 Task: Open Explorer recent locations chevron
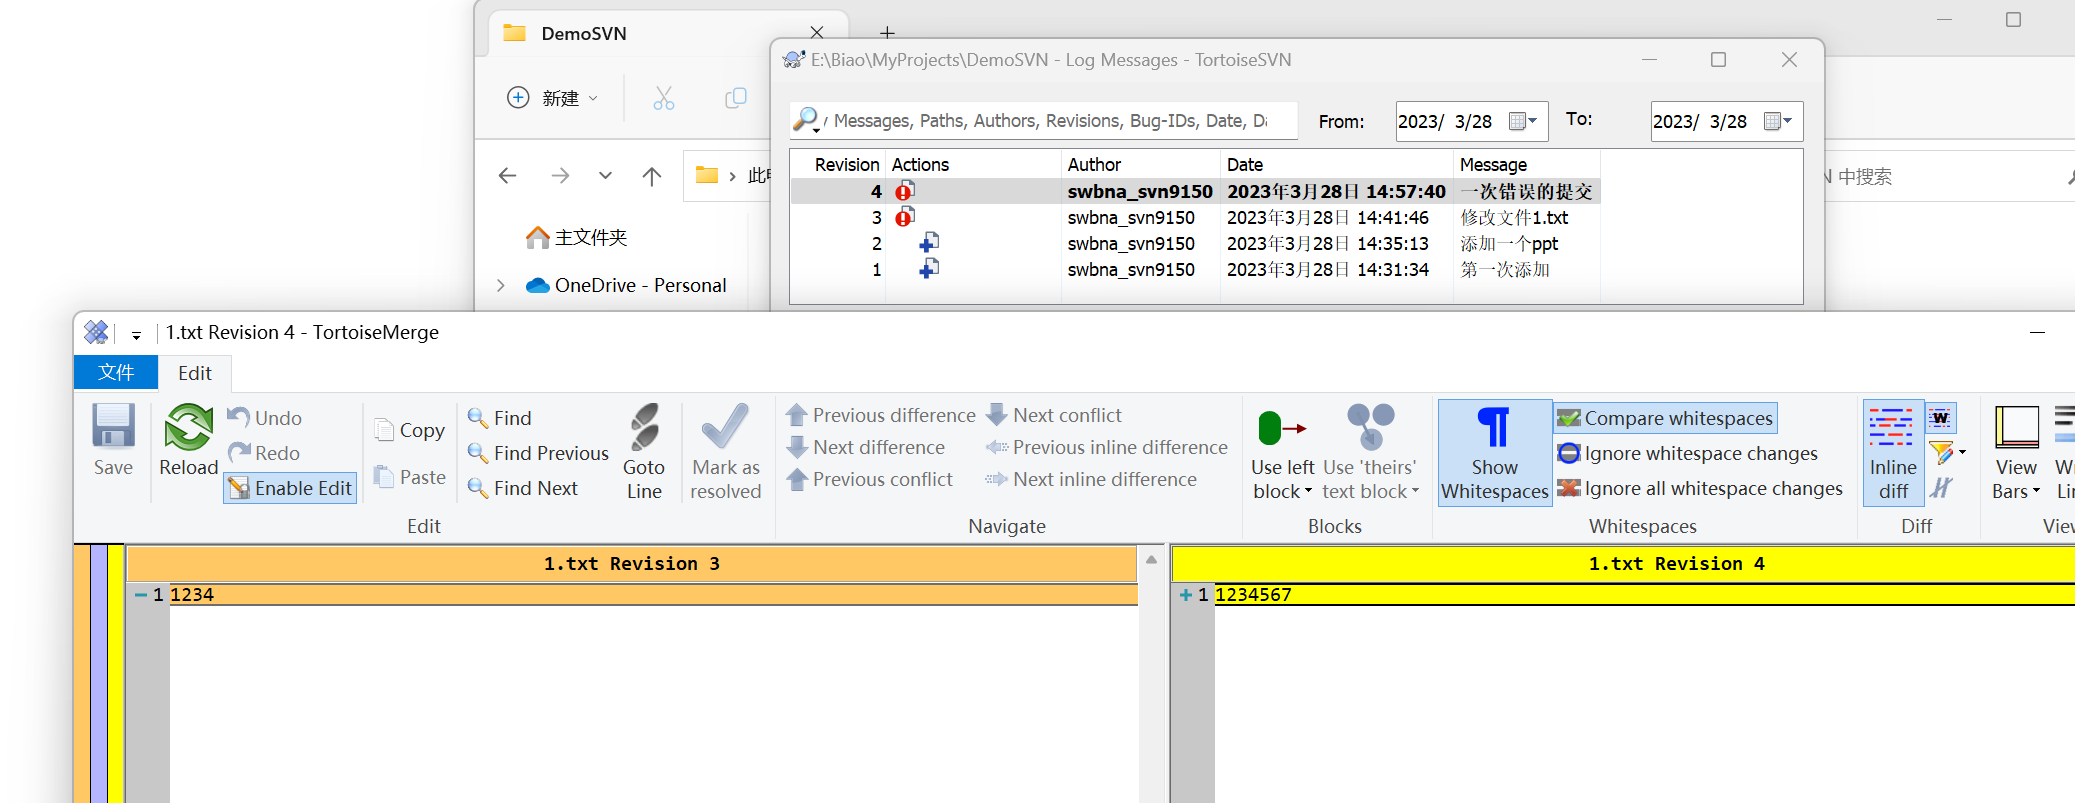605,176
